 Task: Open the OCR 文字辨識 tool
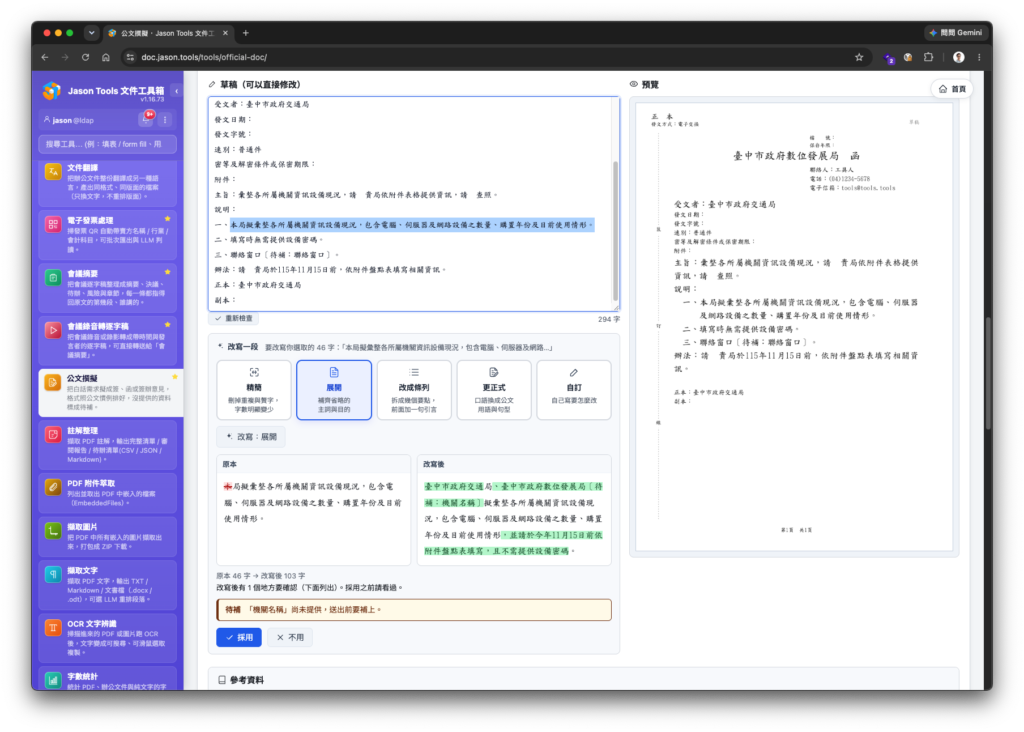coord(108,637)
